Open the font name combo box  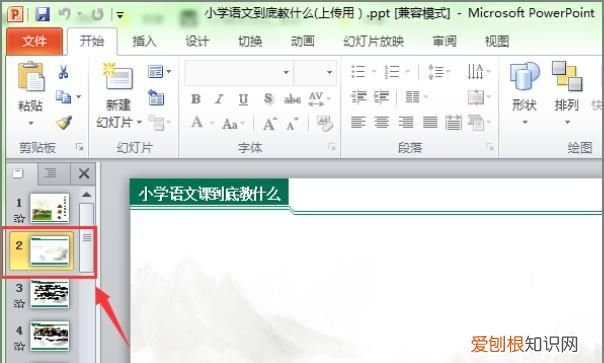coord(239,72)
